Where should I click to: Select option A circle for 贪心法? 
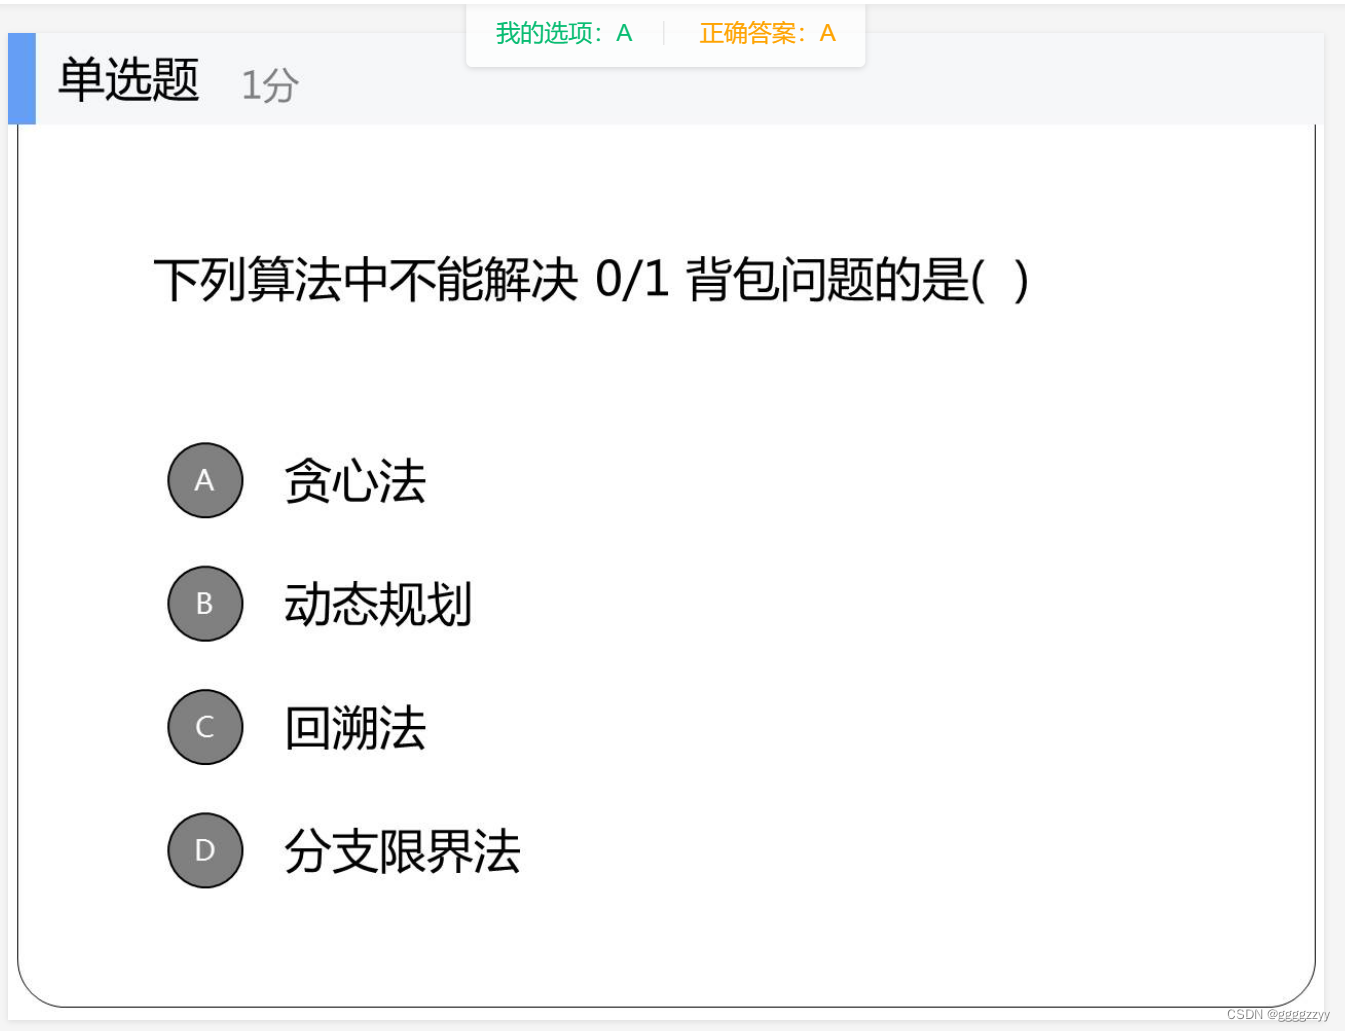click(x=205, y=480)
